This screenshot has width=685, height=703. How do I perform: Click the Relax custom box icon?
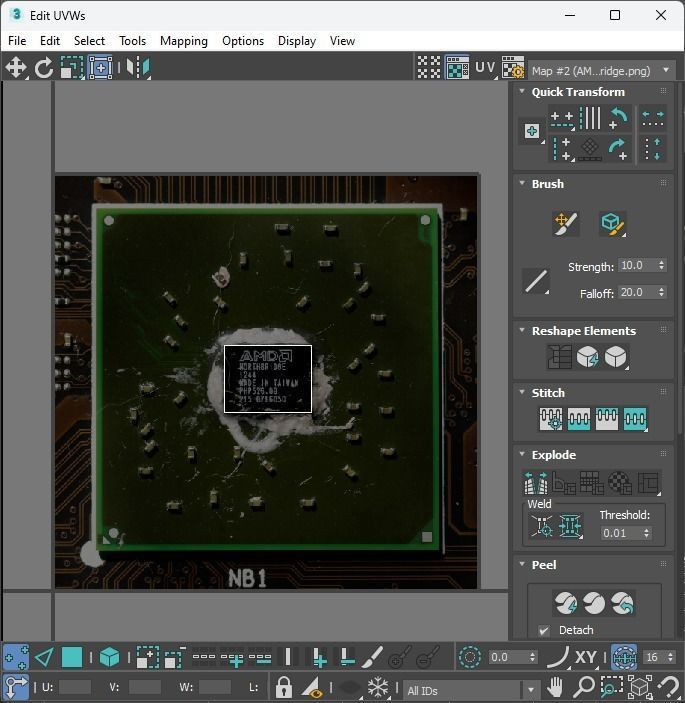[616, 357]
